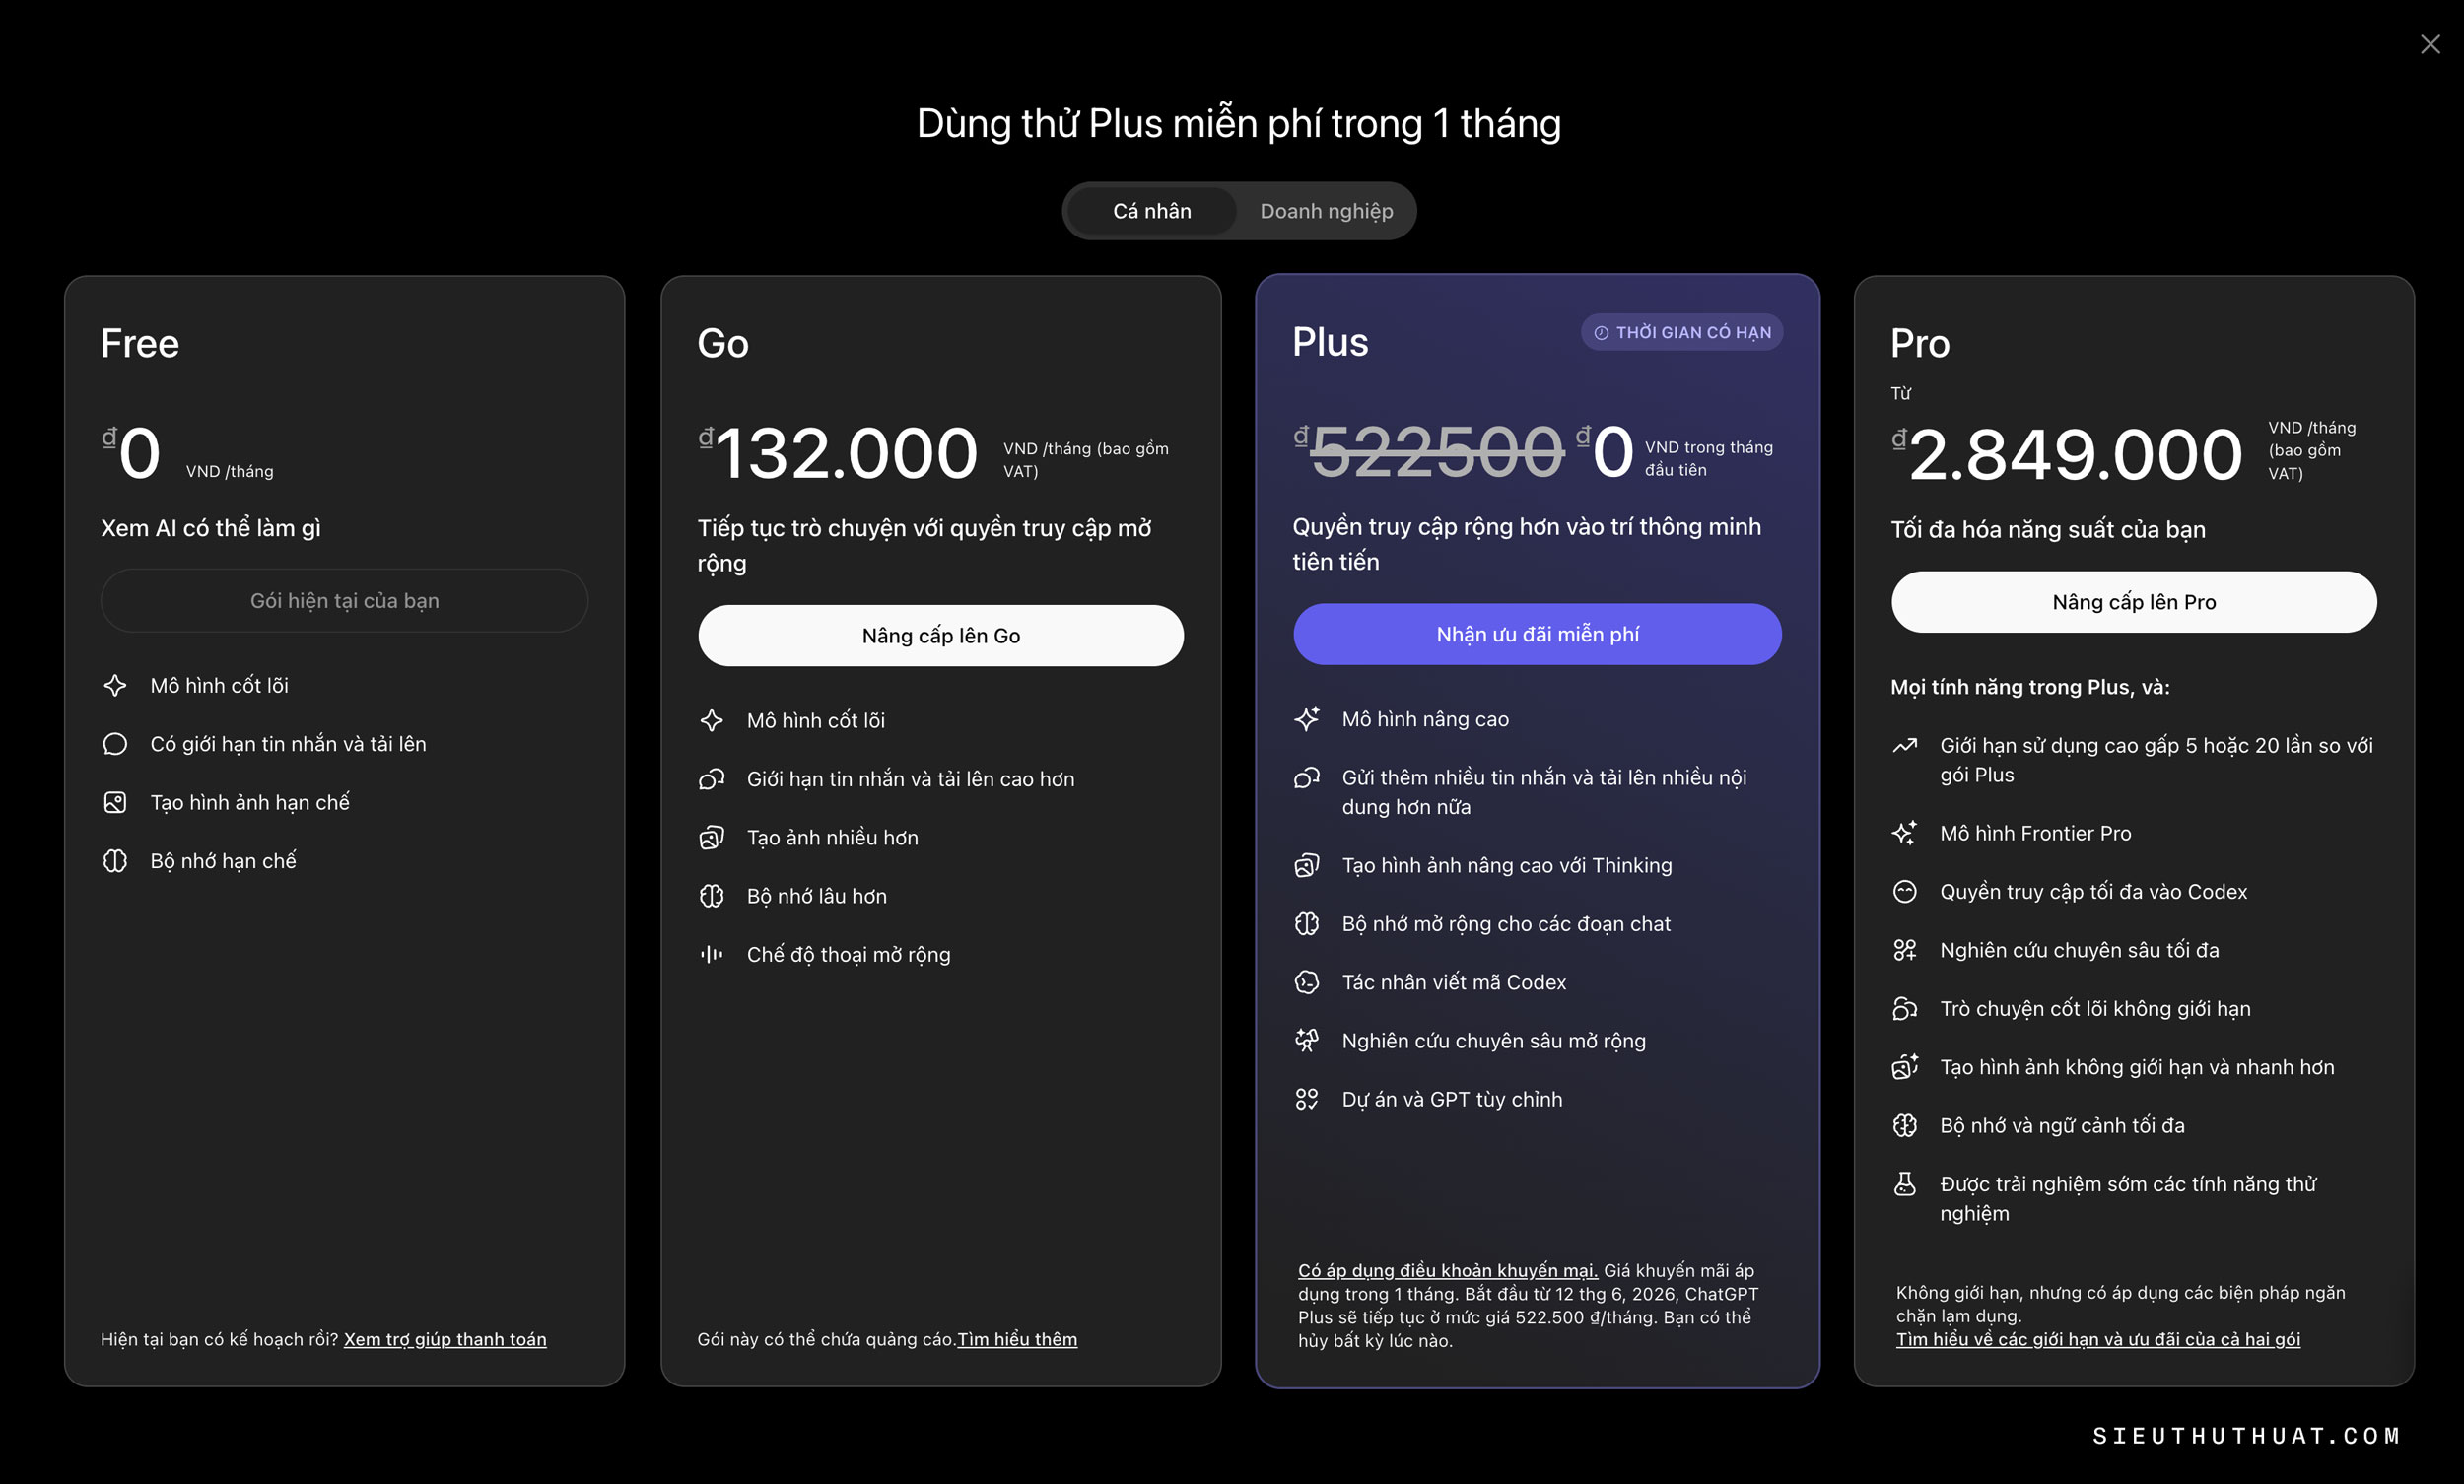The height and width of the screenshot is (1484, 2464).
Task: Click the heading Dùng thử Plus miễn phí
Action: pyautogui.click(x=1239, y=124)
